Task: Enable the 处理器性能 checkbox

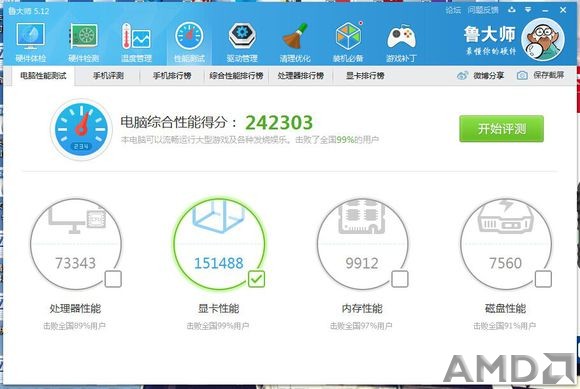Action: (x=113, y=279)
